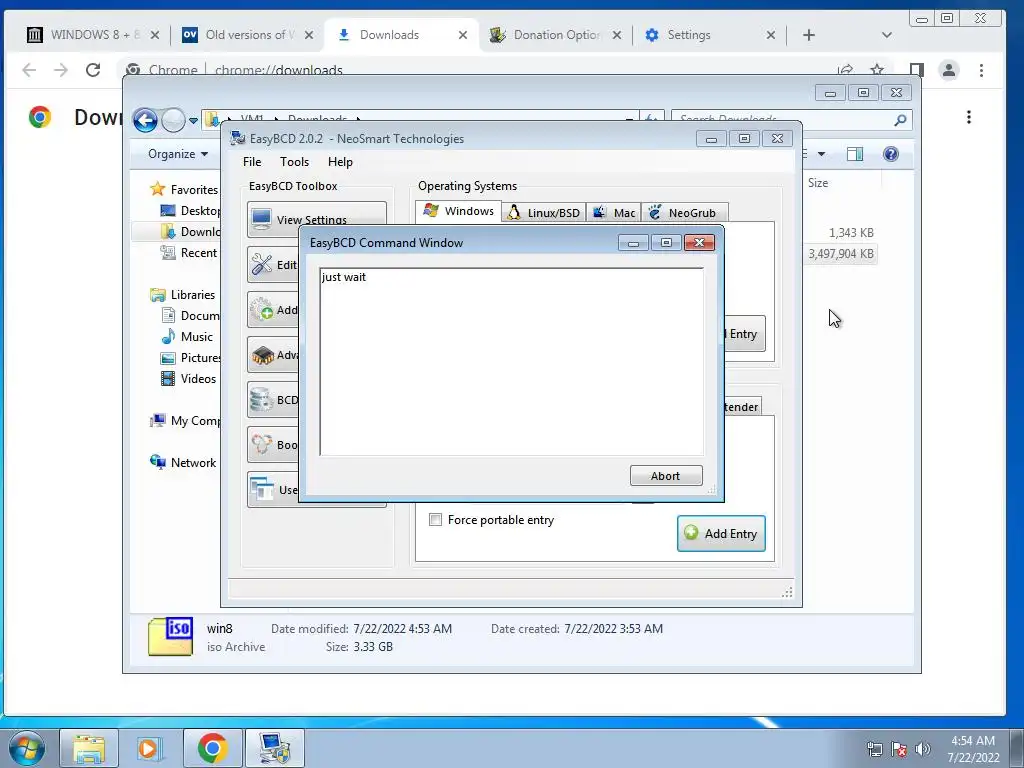Open the Downloads page three-dot menu
Viewport: 1024px width, 768px height.
pos(968,117)
